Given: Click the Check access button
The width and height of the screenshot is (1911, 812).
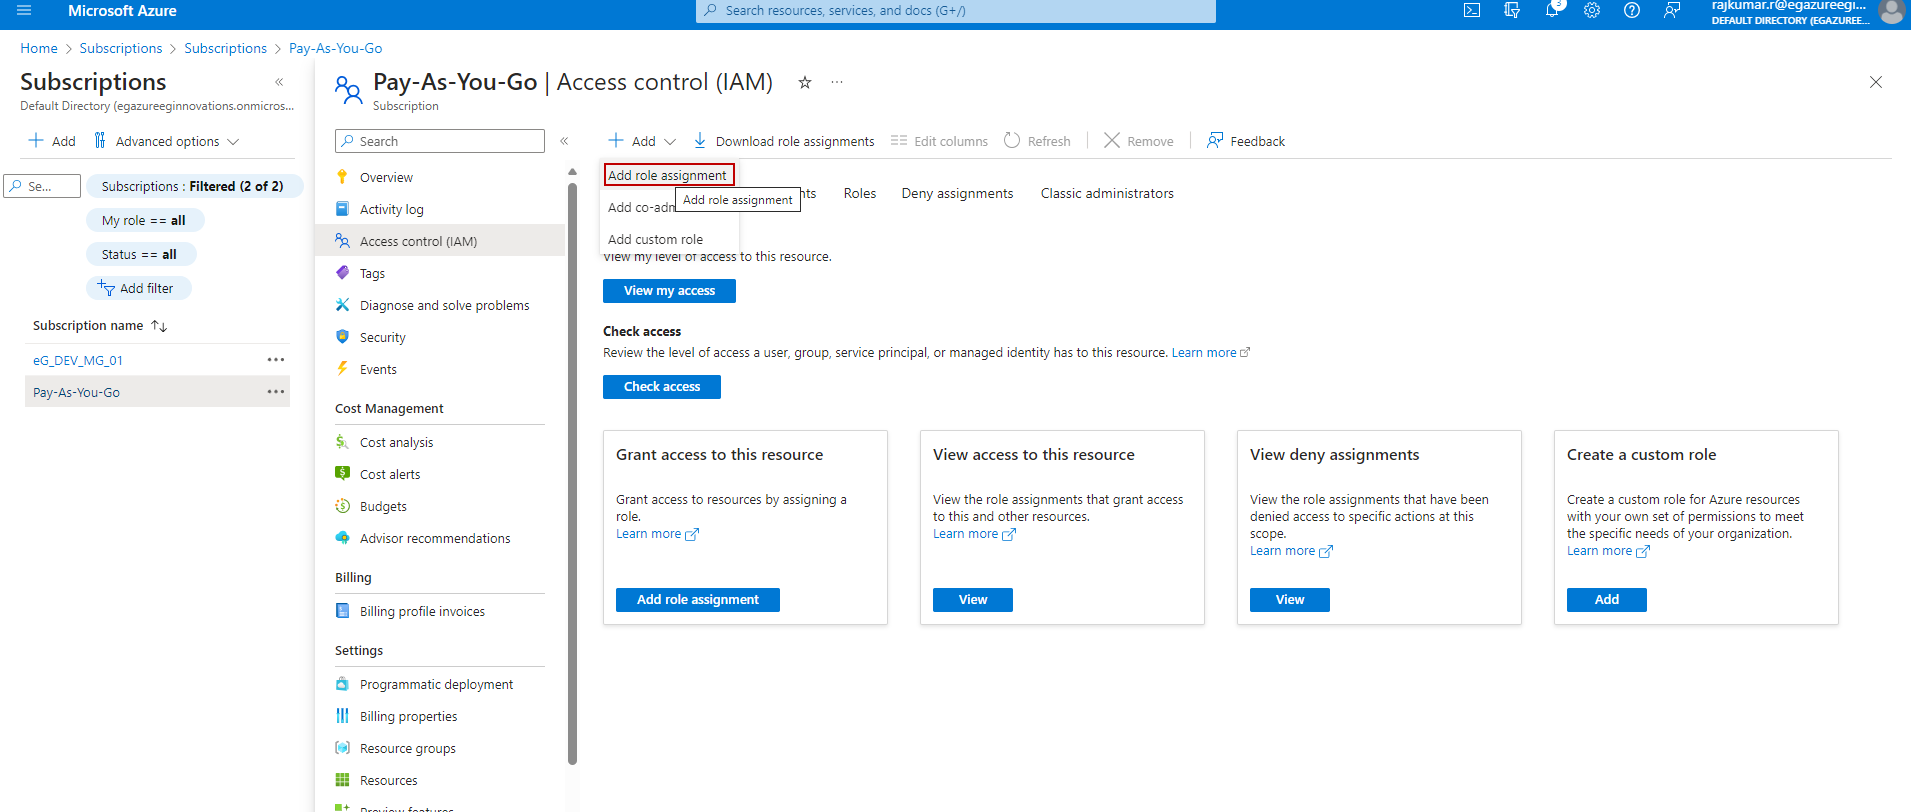Looking at the screenshot, I should 662,386.
